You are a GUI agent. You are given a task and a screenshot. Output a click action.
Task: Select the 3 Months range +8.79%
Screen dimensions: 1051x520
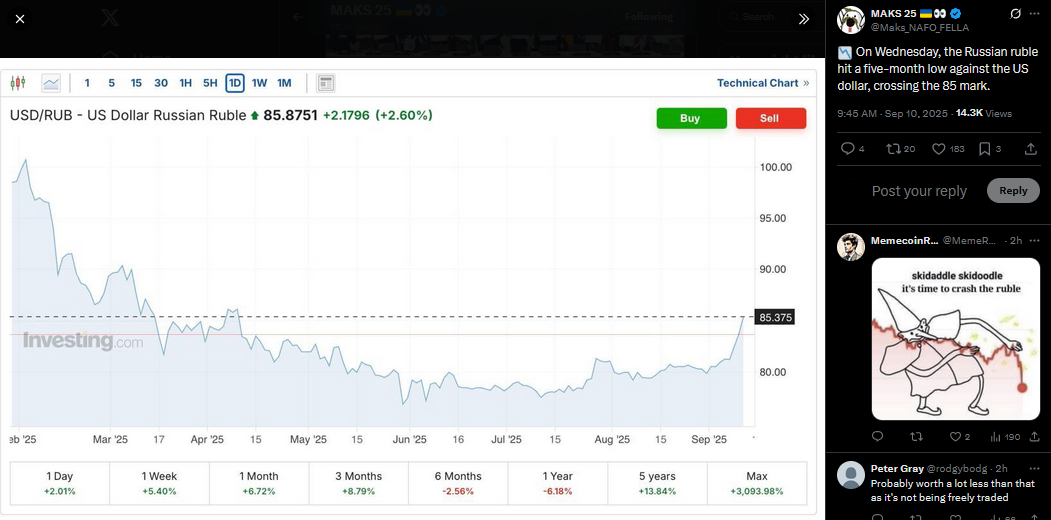(x=359, y=483)
